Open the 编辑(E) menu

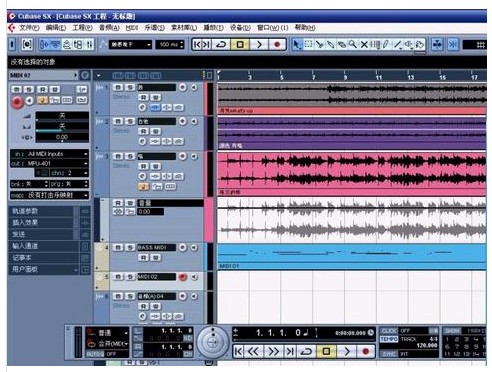[56, 28]
